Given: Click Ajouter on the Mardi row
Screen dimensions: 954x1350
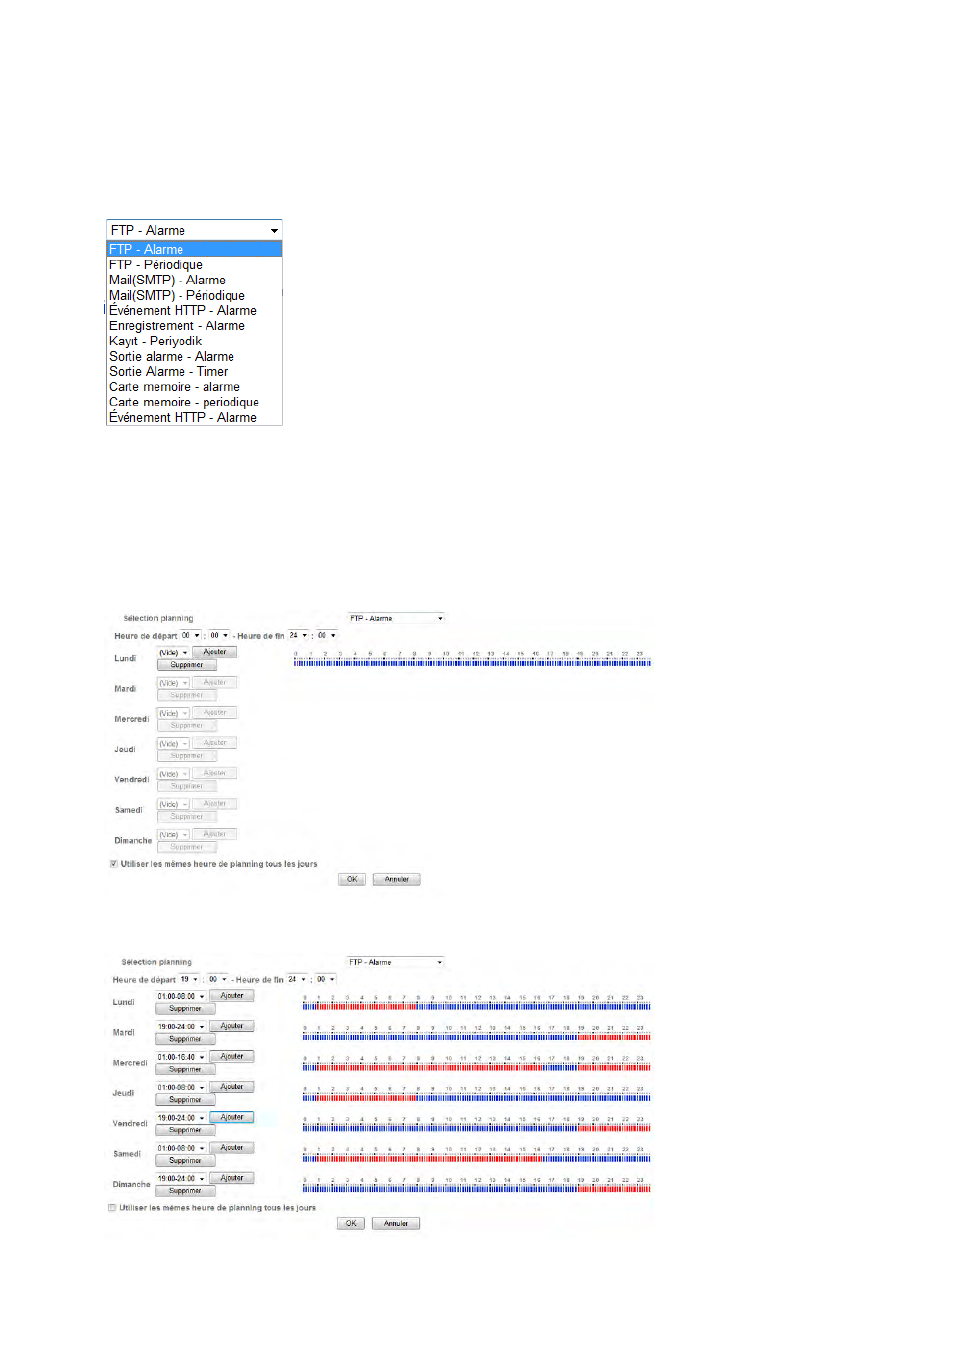Looking at the screenshot, I should [232, 1026].
